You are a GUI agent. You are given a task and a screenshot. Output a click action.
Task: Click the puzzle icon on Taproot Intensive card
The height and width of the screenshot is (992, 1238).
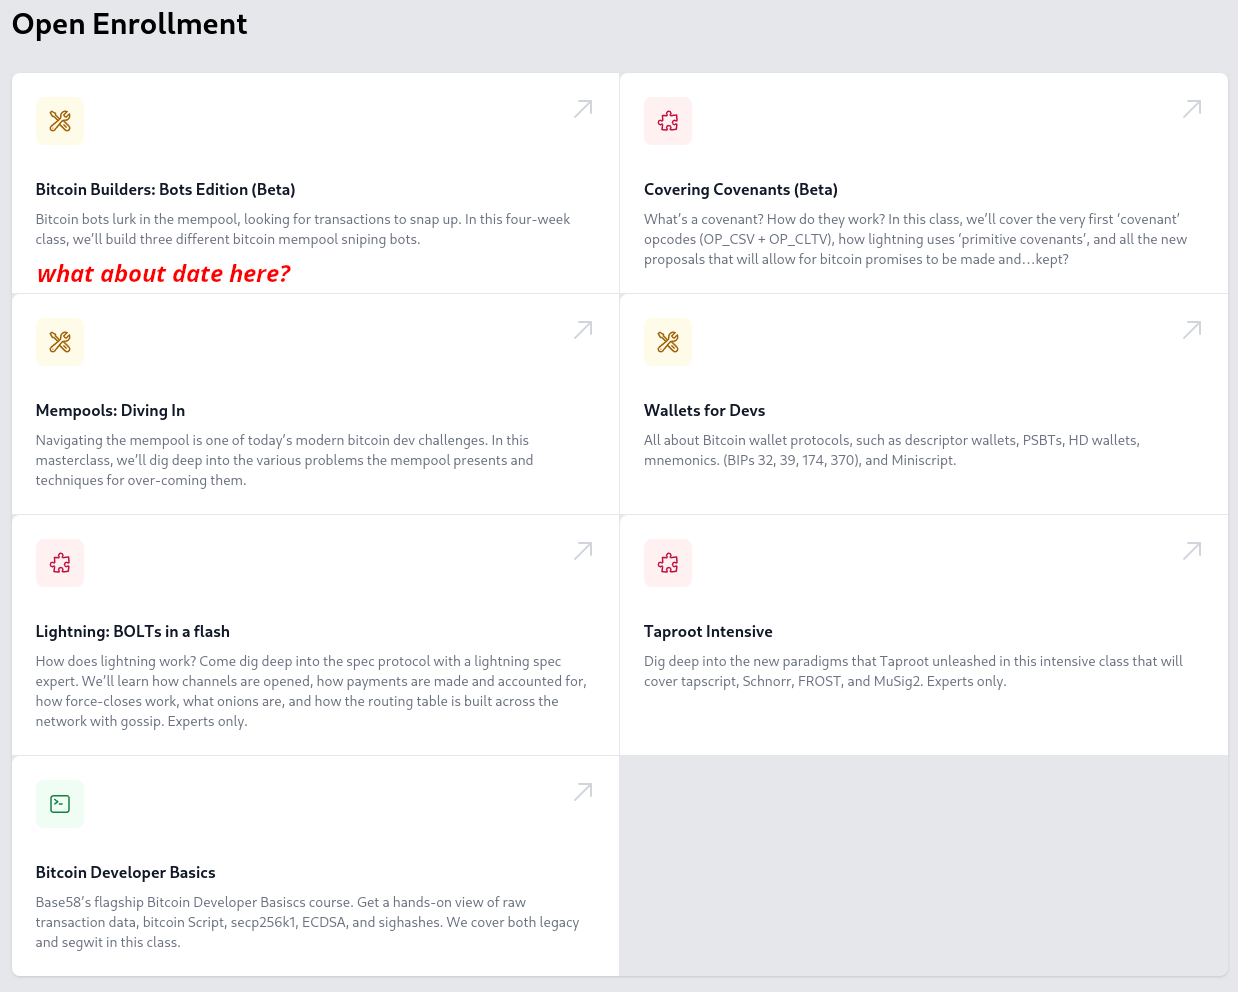coord(668,563)
